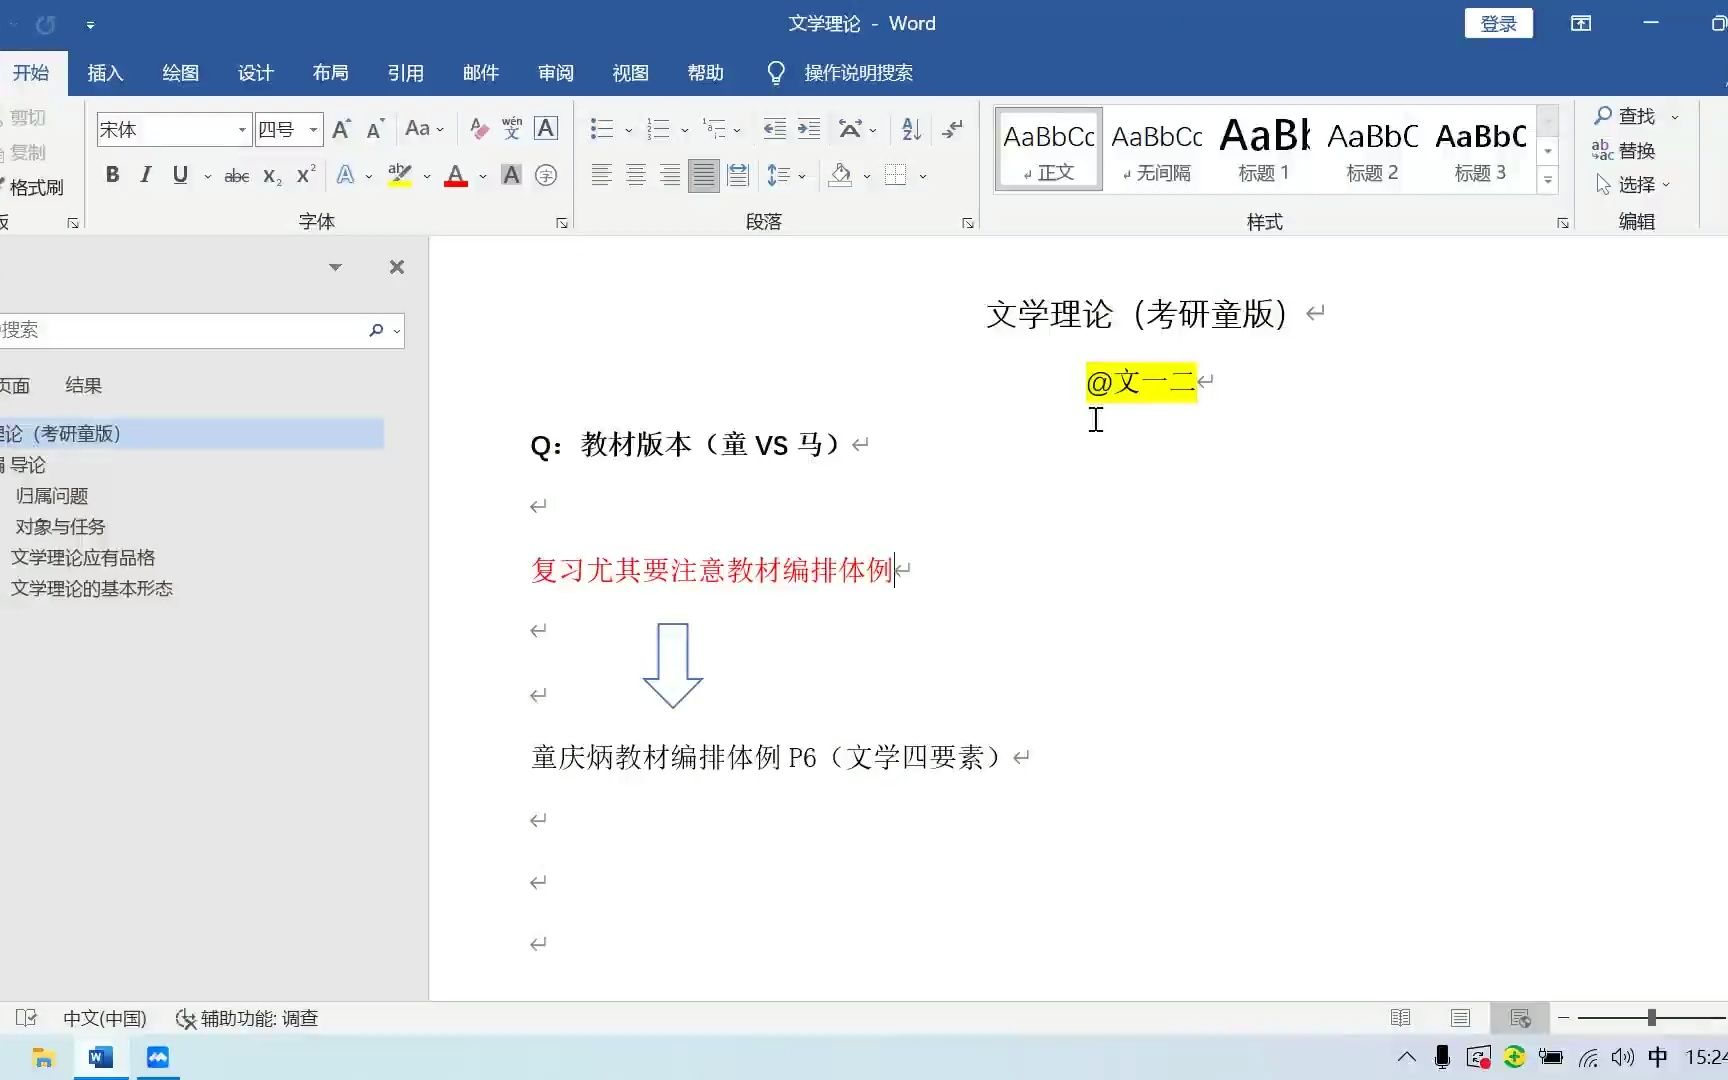Image resolution: width=1728 pixels, height=1080 pixels.
Task: Toggle italic formatting
Action: 146,175
